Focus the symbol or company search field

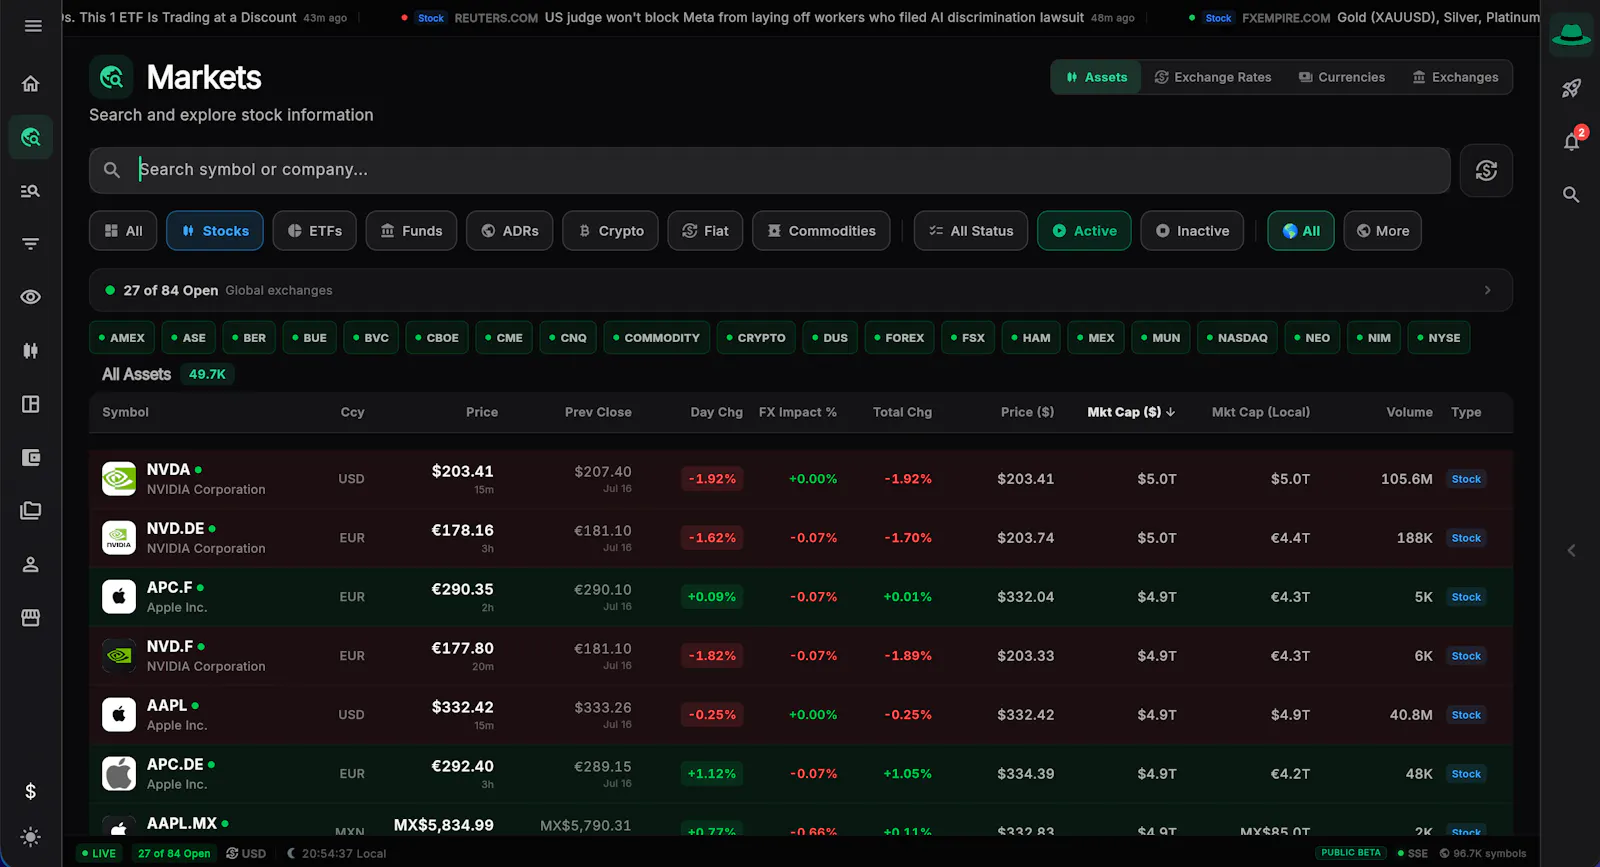[x=770, y=171]
